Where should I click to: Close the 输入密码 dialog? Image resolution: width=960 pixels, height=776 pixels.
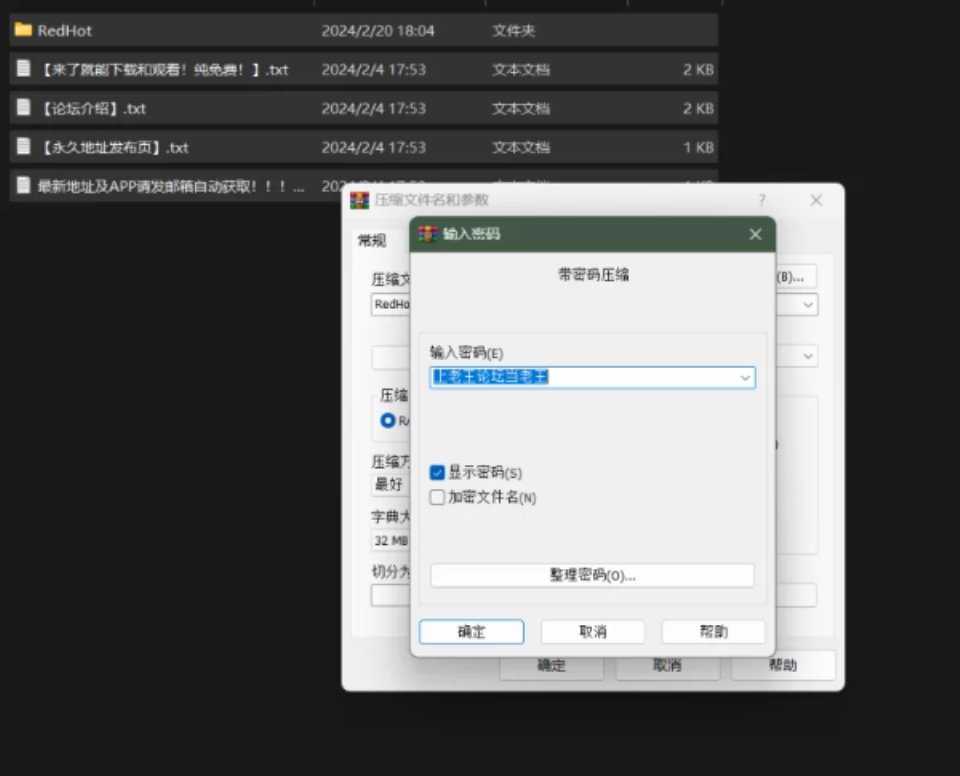click(756, 234)
